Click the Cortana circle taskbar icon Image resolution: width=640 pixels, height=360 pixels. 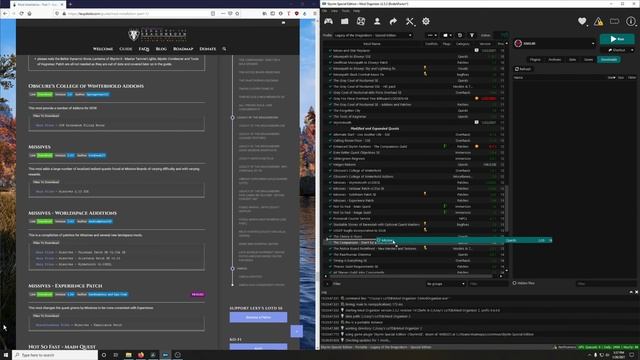(104, 355)
